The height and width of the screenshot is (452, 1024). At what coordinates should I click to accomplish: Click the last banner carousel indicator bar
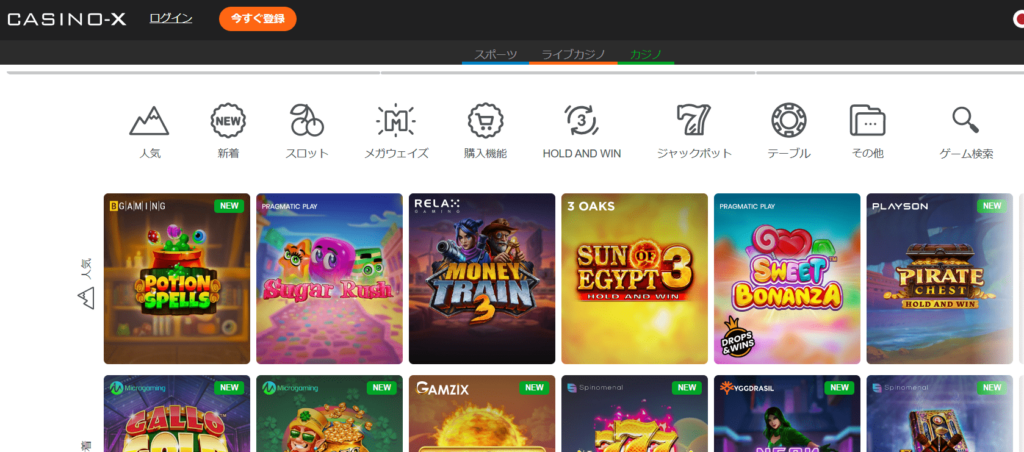pos(890,73)
